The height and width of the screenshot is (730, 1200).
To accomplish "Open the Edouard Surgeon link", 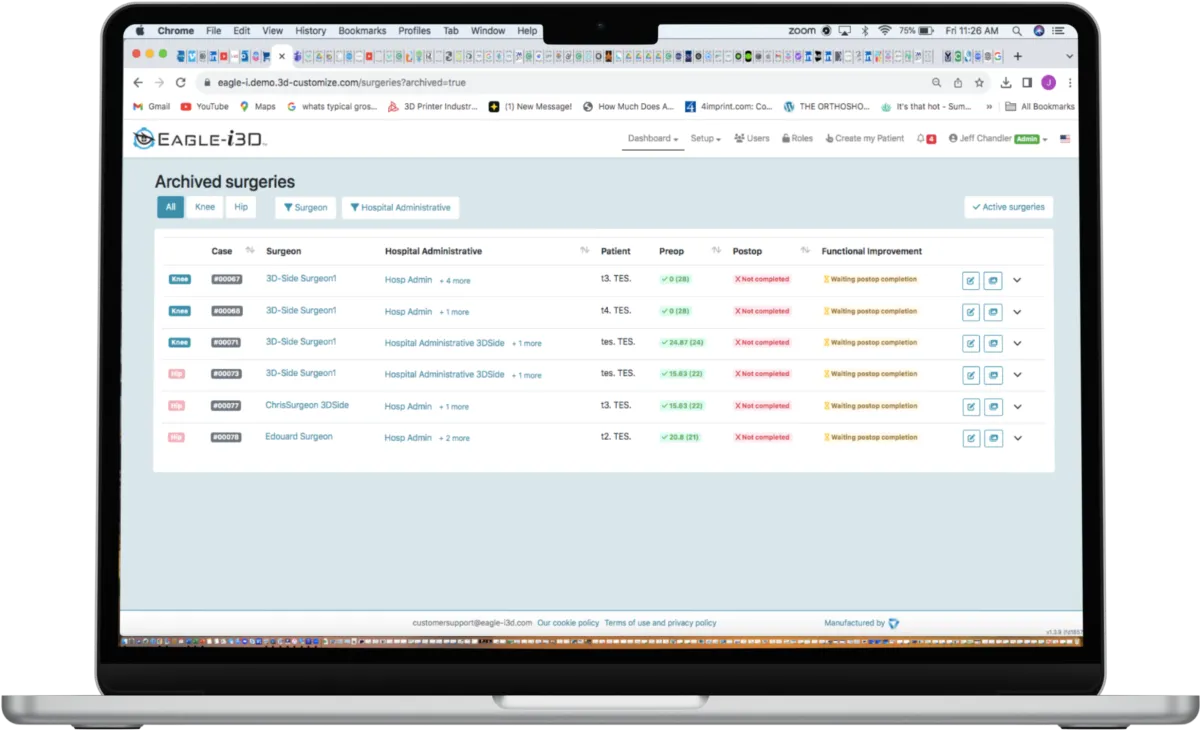I will [299, 437].
